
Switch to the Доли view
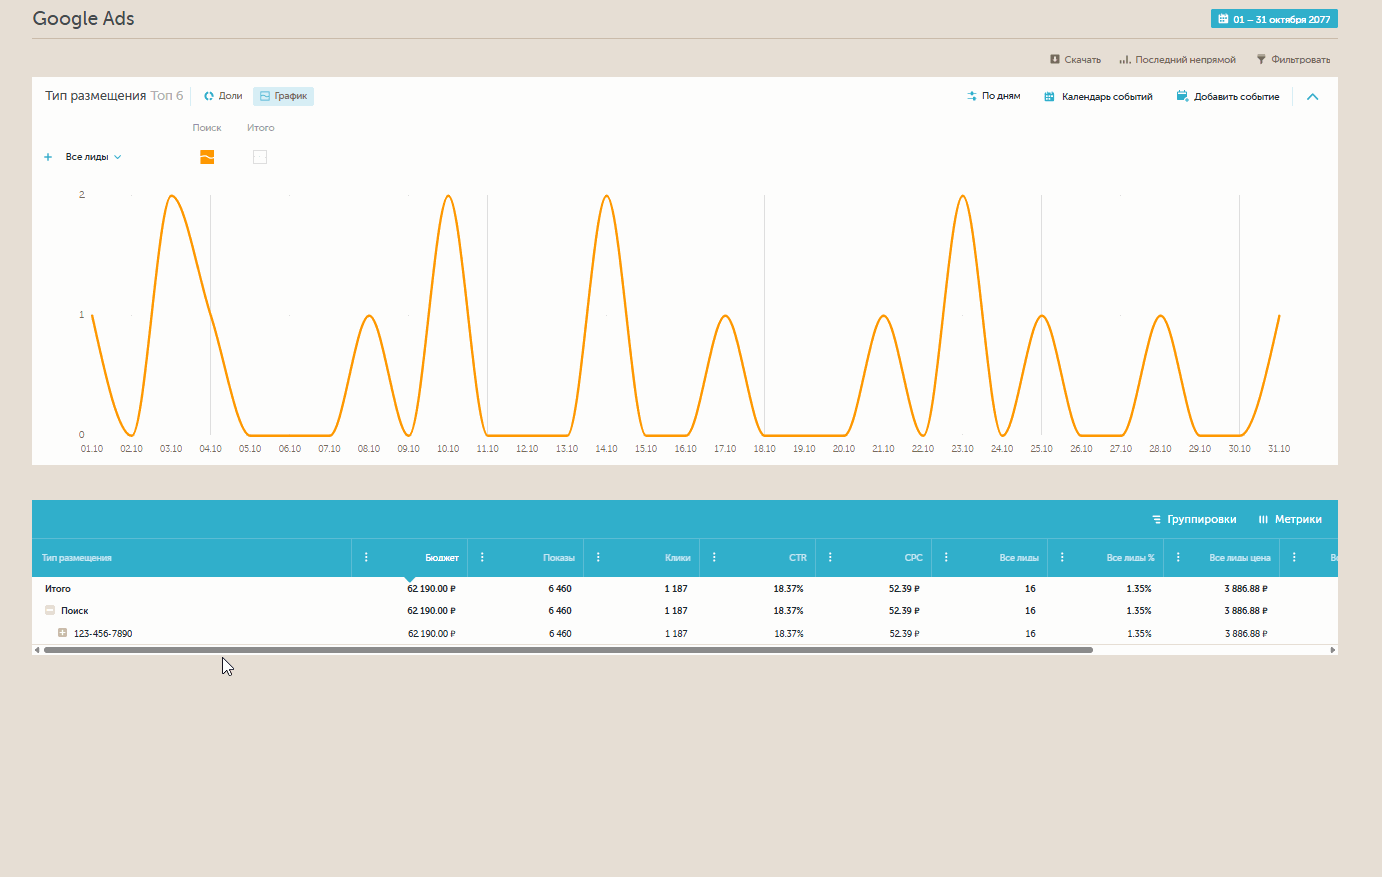pyautogui.click(x=223, y=97)
